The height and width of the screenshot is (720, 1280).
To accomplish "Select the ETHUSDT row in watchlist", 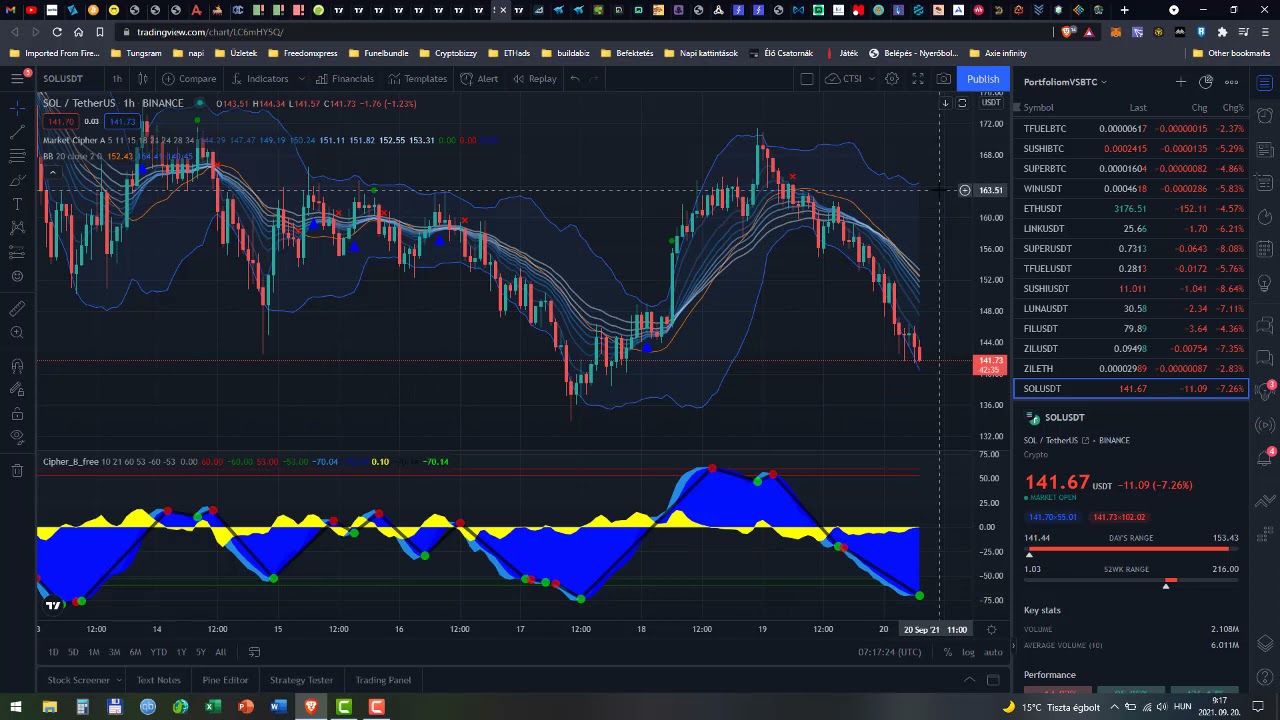I will [1131, 209].
